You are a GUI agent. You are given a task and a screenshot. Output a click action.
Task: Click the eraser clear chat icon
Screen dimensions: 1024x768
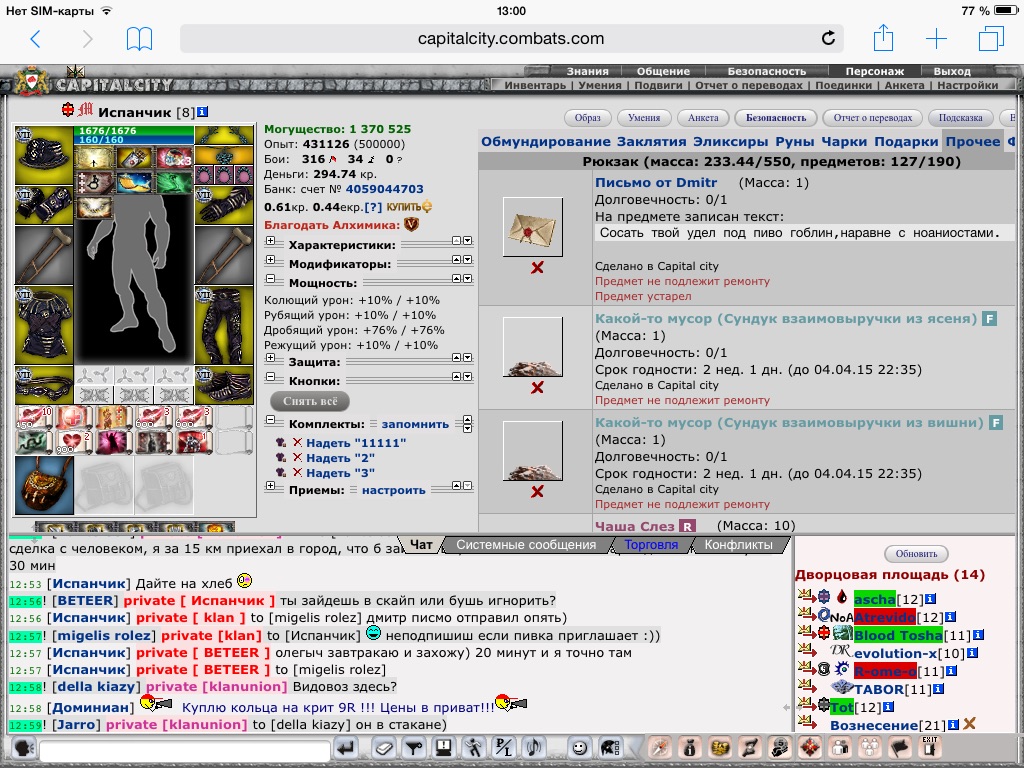pyautogui.click(x=385, y=748)
